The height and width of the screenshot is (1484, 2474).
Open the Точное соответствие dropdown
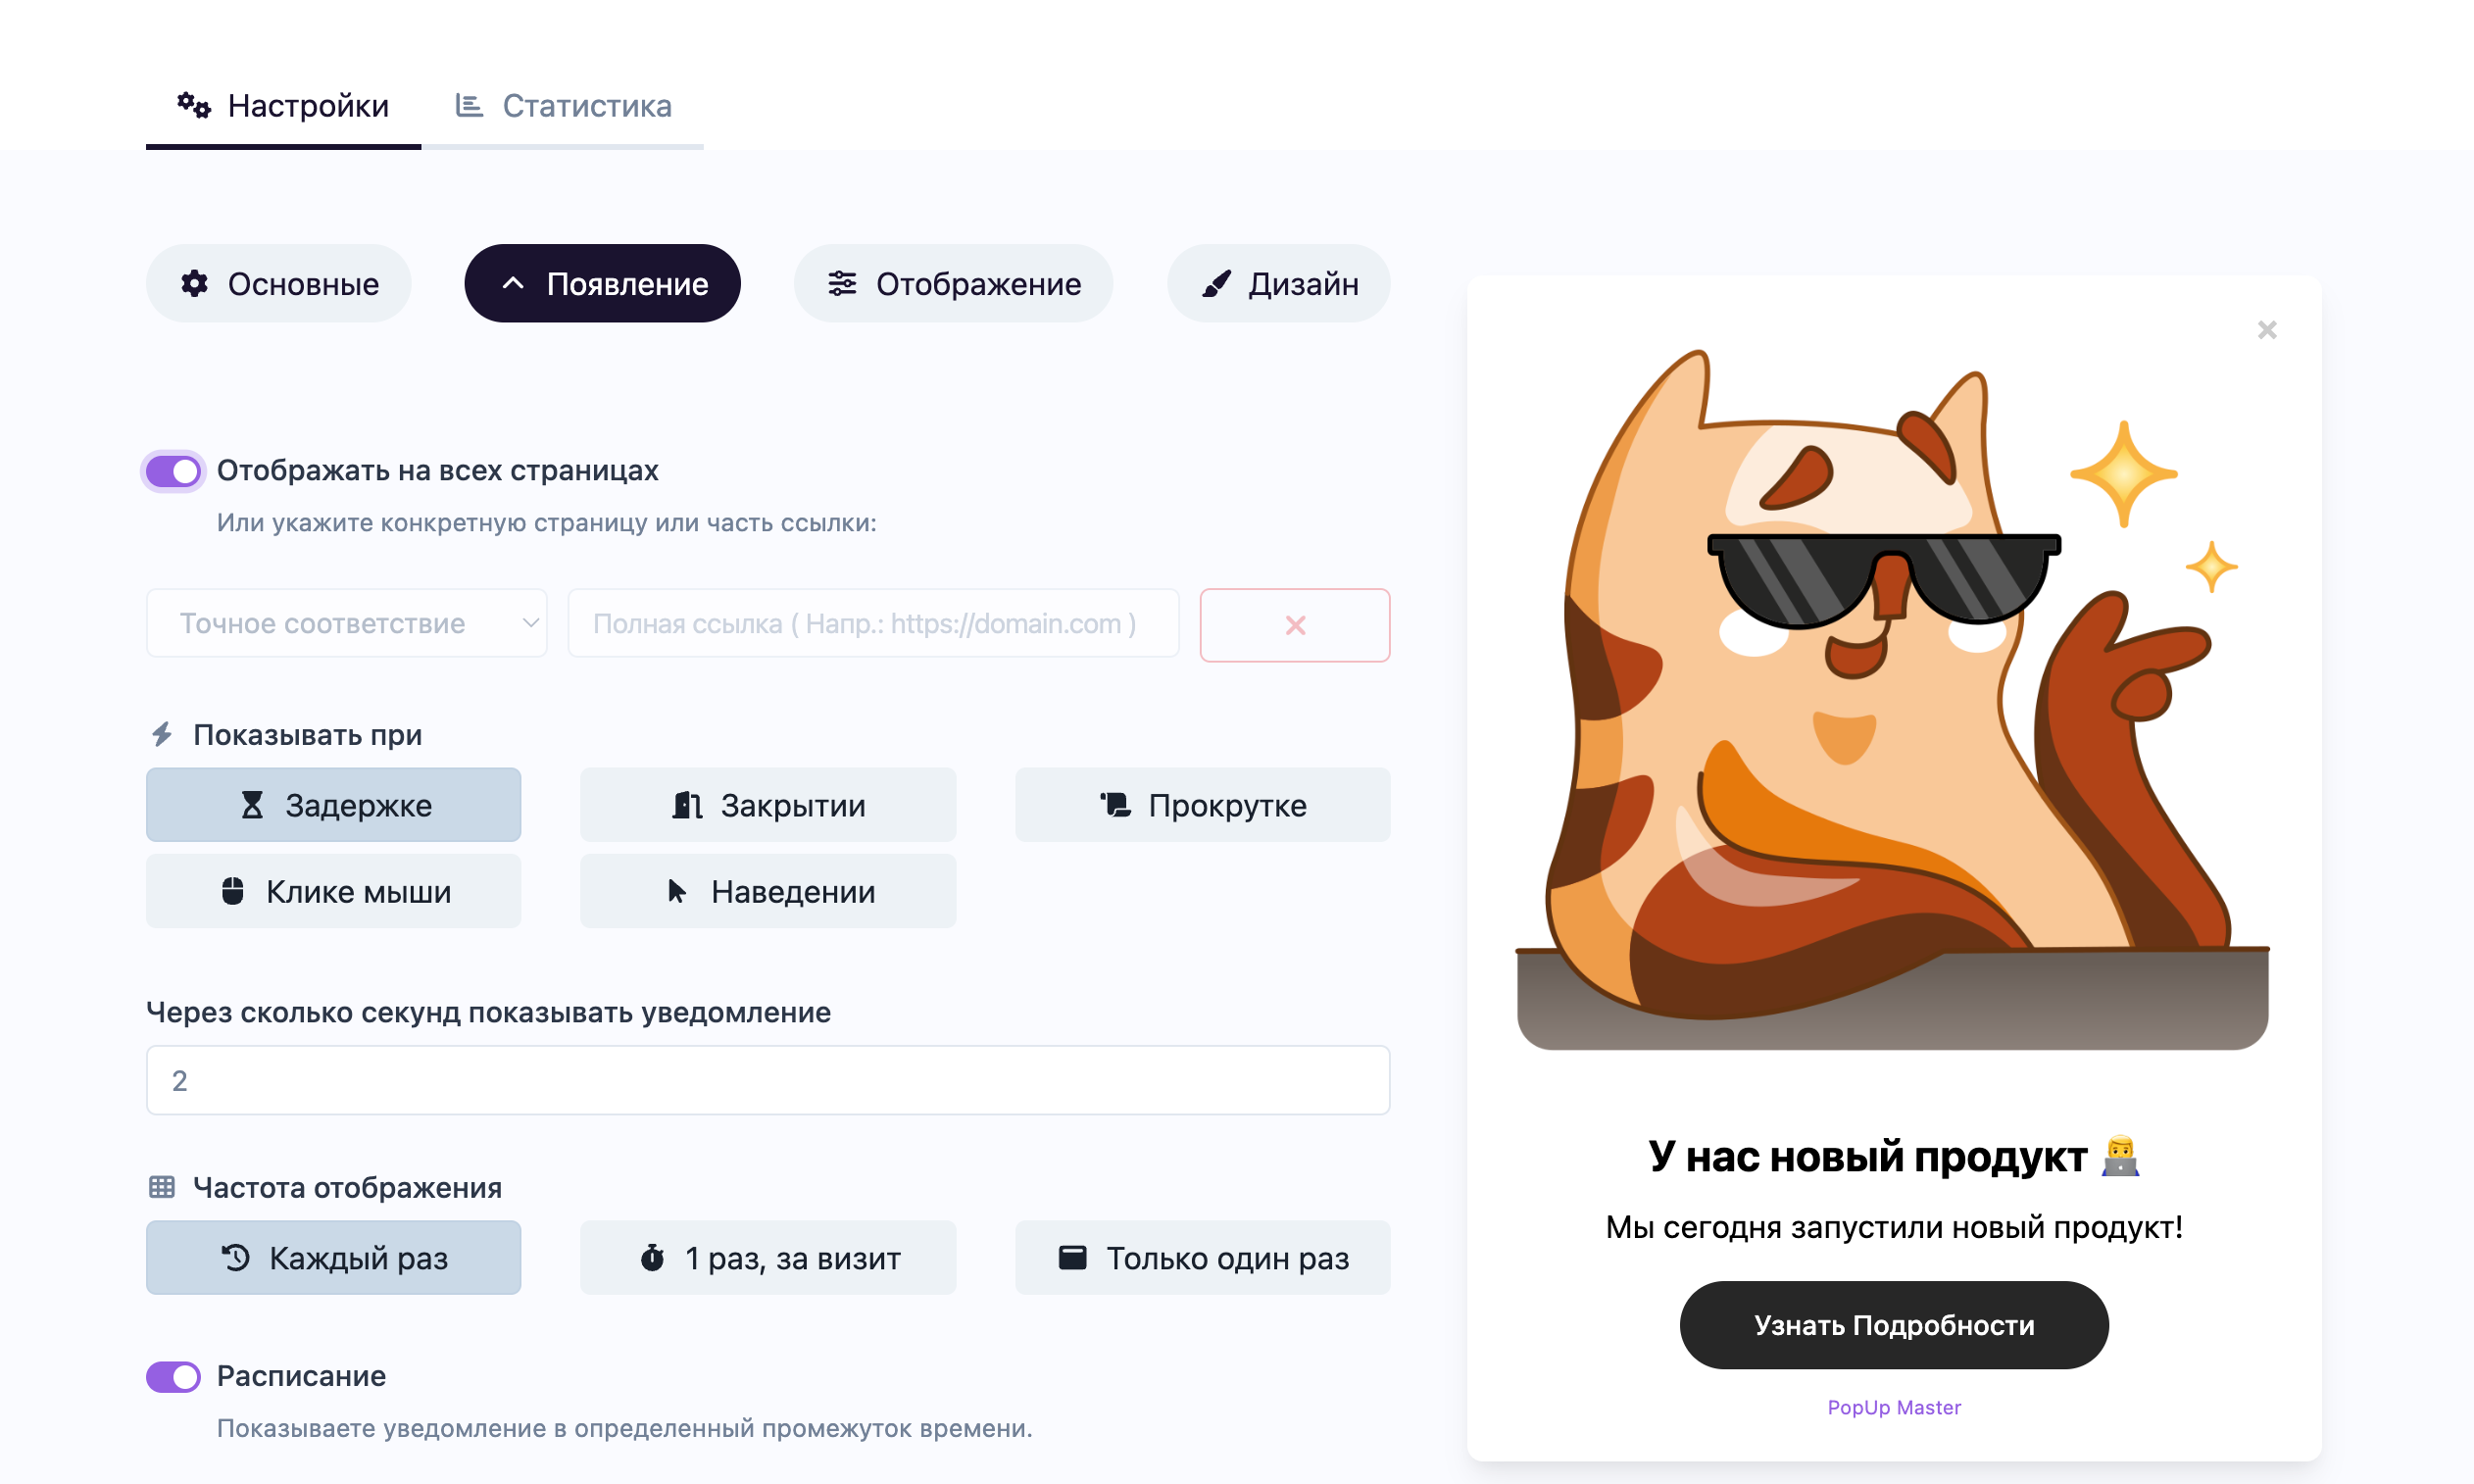(x=346, y=623)
